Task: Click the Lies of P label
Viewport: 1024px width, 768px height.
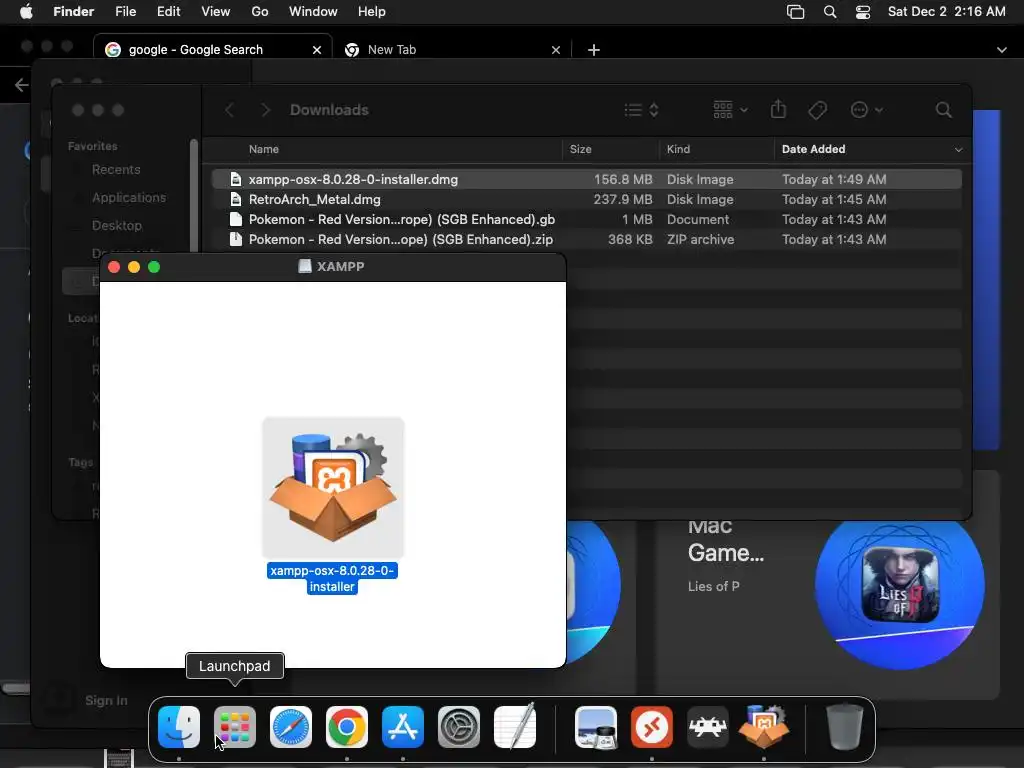Action: click(x=713, y=586)
